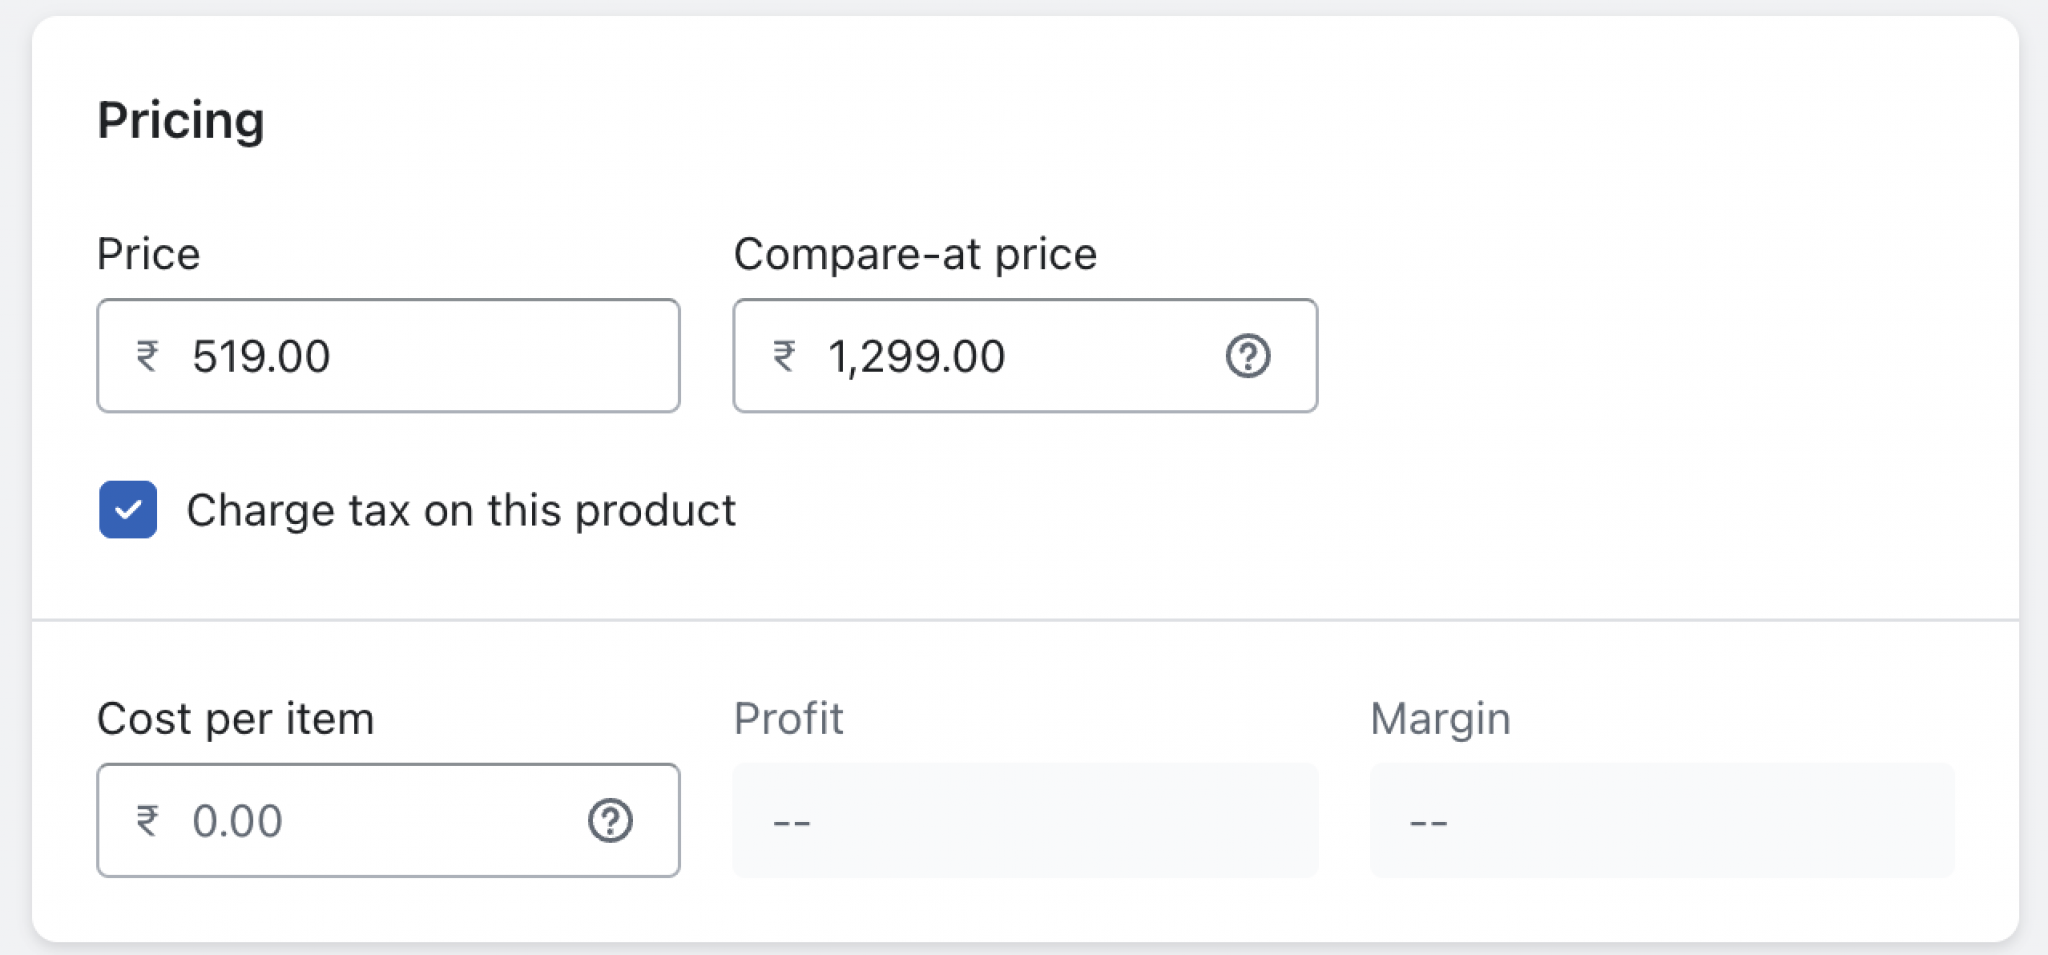The image size is (2048, 955).
Task: Focus the Price field showing 519.00
Action: (420, 356)
